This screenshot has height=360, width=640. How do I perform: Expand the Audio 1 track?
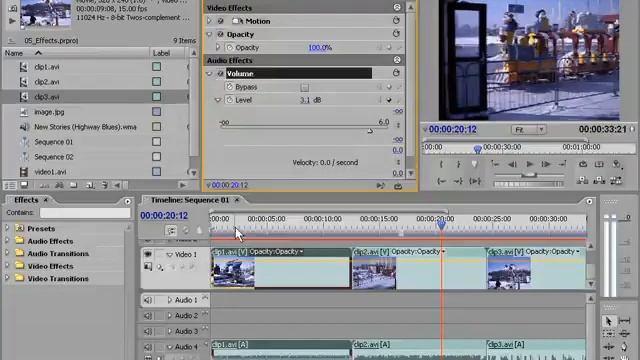(169, 300)
